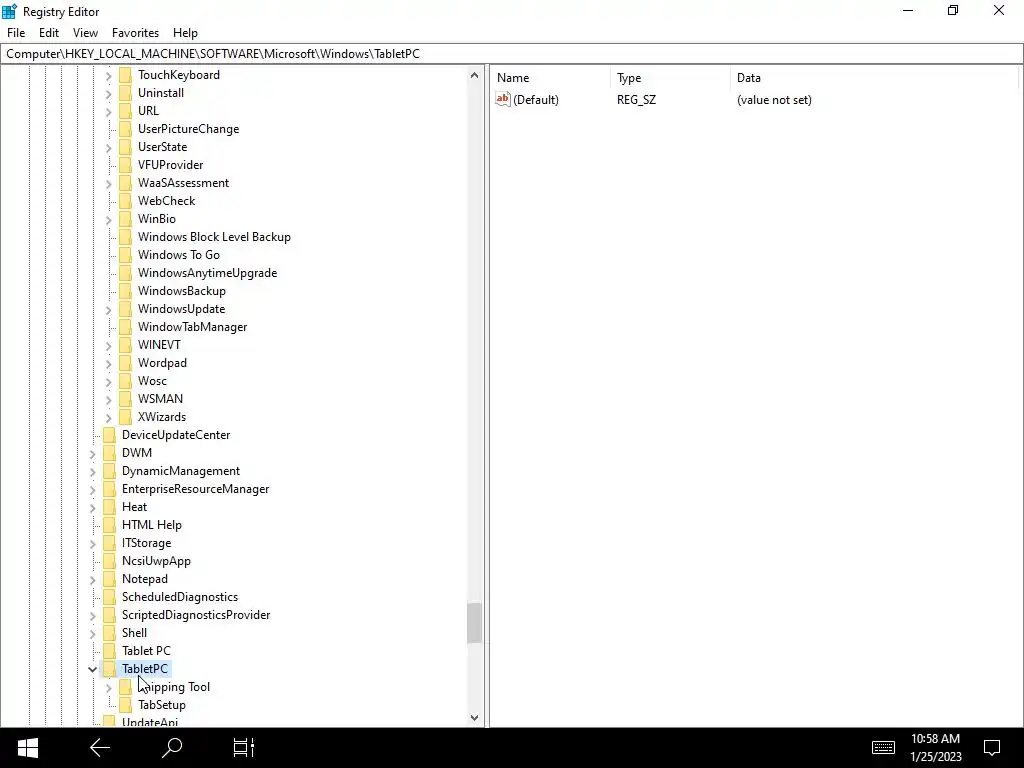1024x768 pixels.
Task: Click the TabSetup folder icon
Action: [125, 705]
